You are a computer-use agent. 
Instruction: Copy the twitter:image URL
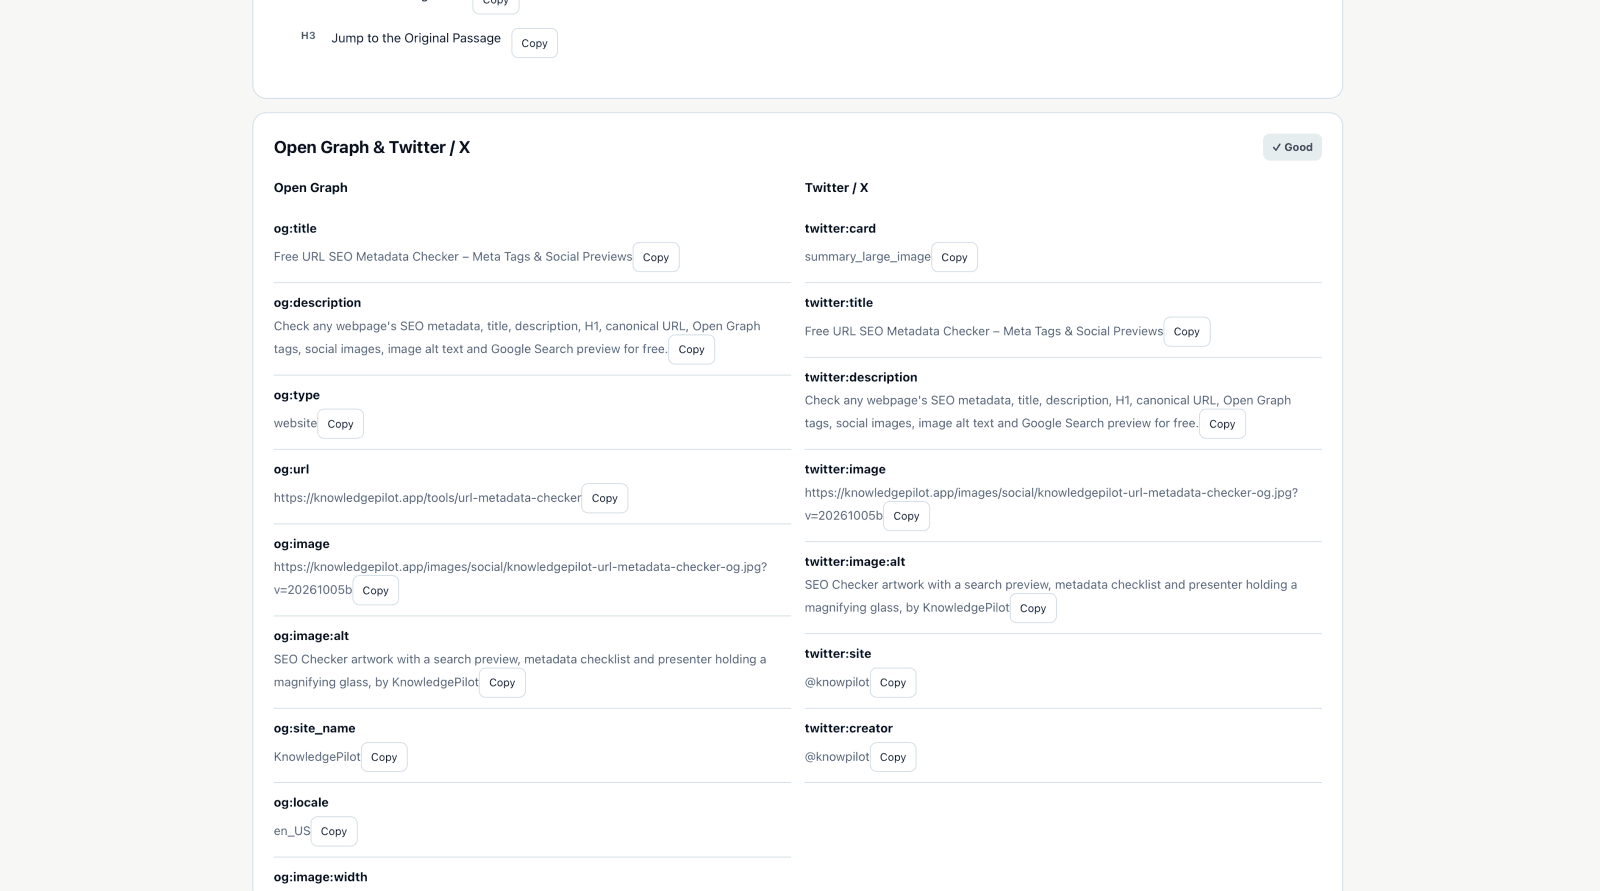click(x=906, y=516)
